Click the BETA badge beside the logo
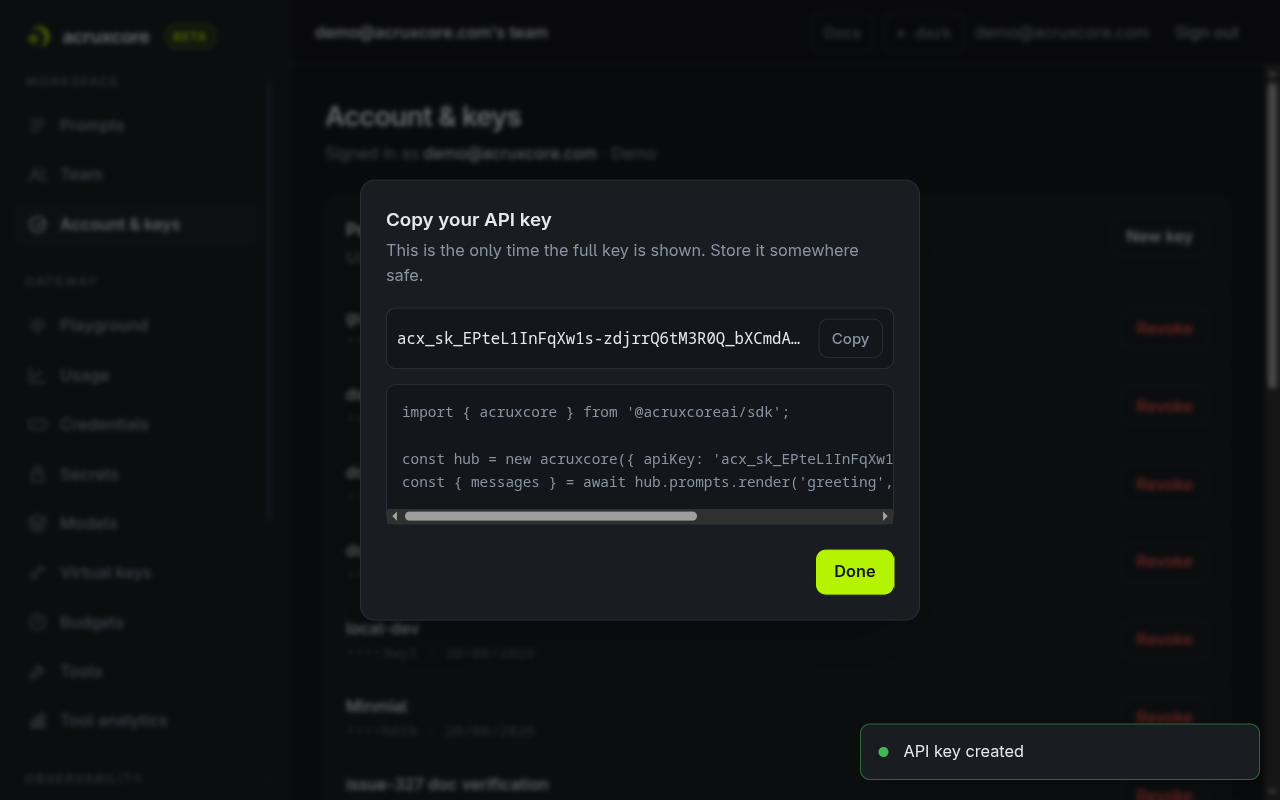This screenshot has height=800, width=1280. pyautogui.click(x=189, y=36)
